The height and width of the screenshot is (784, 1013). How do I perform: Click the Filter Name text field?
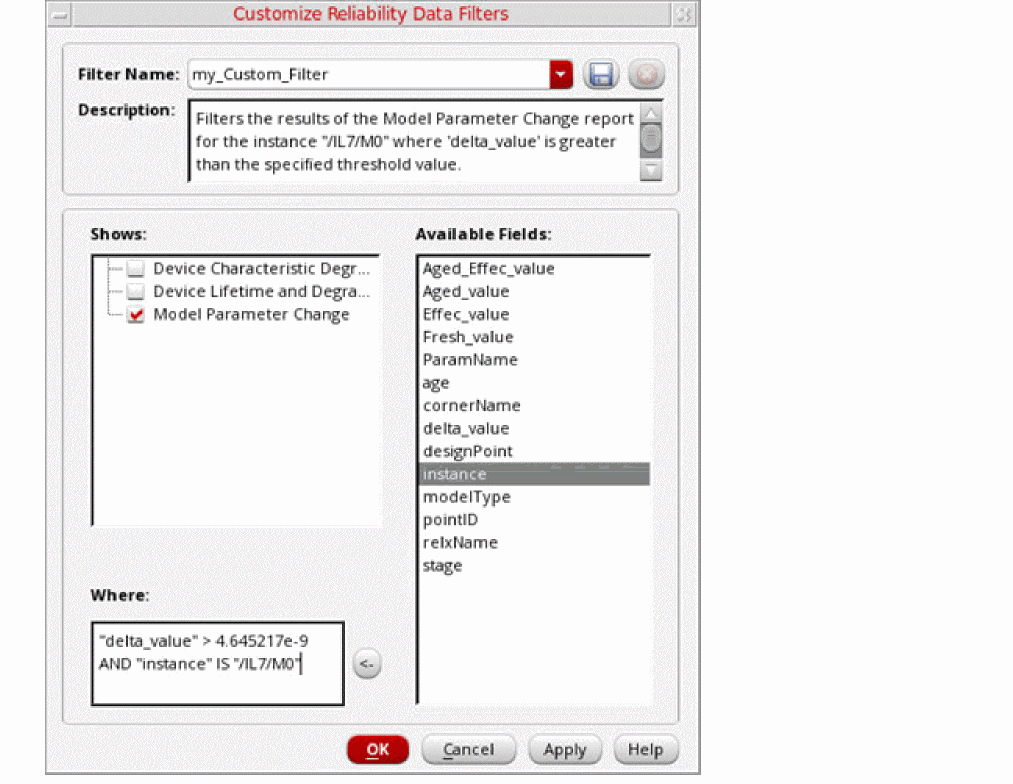click(369, 75)
